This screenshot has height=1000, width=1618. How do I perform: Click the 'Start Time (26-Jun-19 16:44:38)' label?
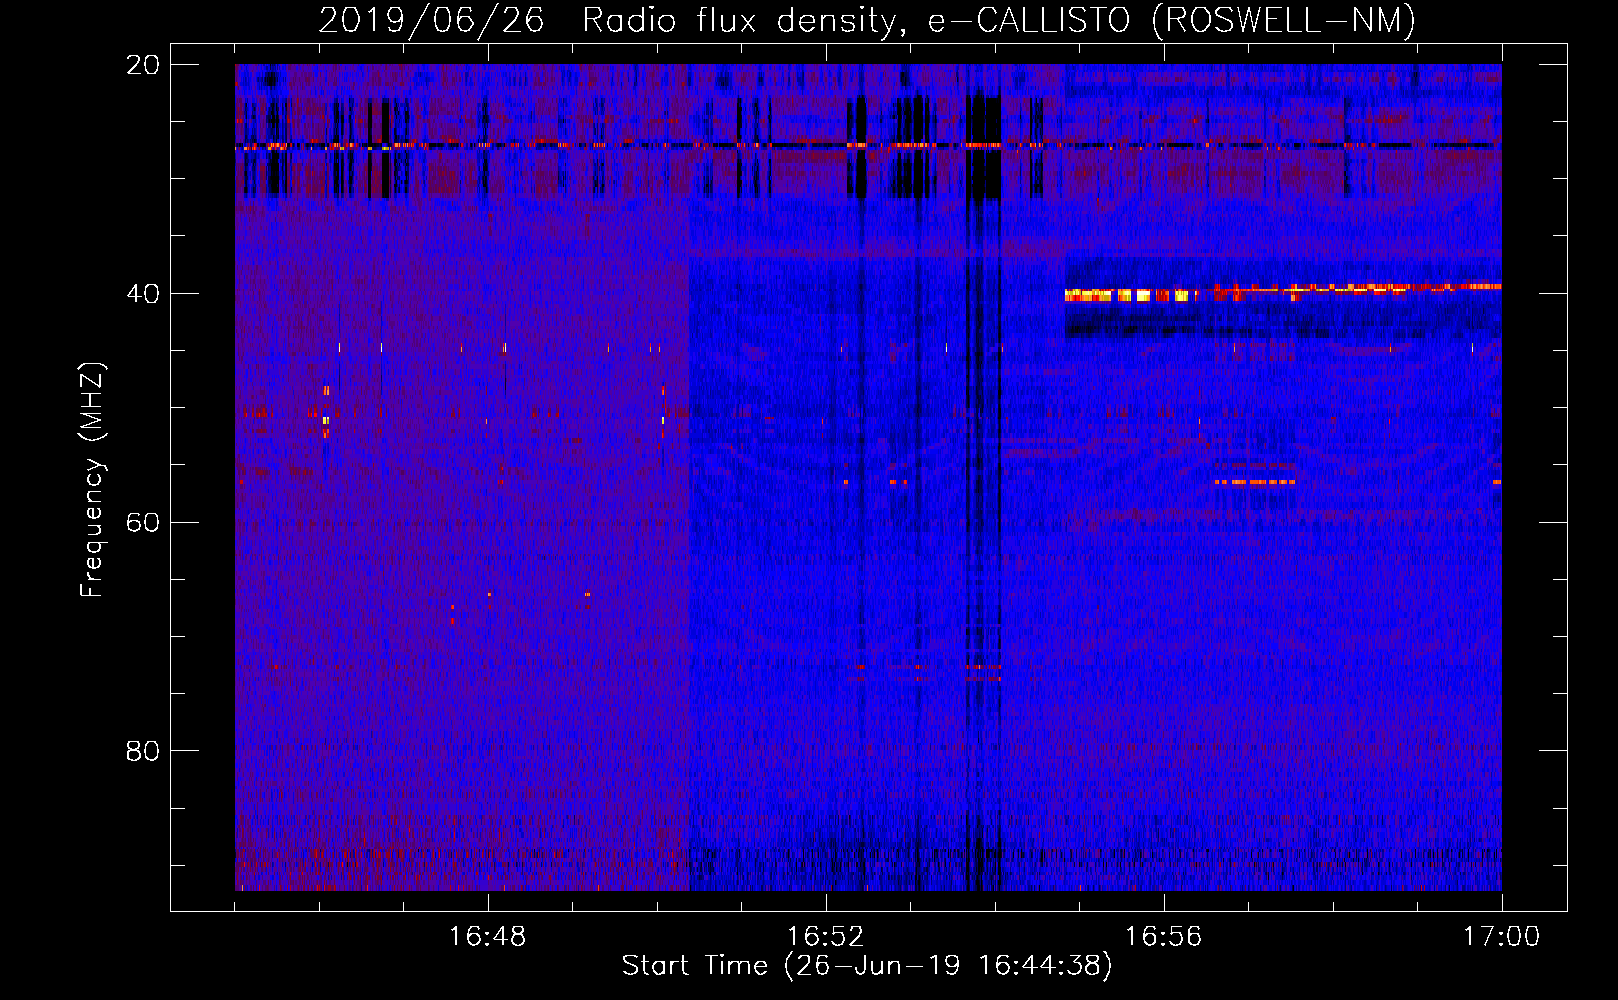[867, 966]
